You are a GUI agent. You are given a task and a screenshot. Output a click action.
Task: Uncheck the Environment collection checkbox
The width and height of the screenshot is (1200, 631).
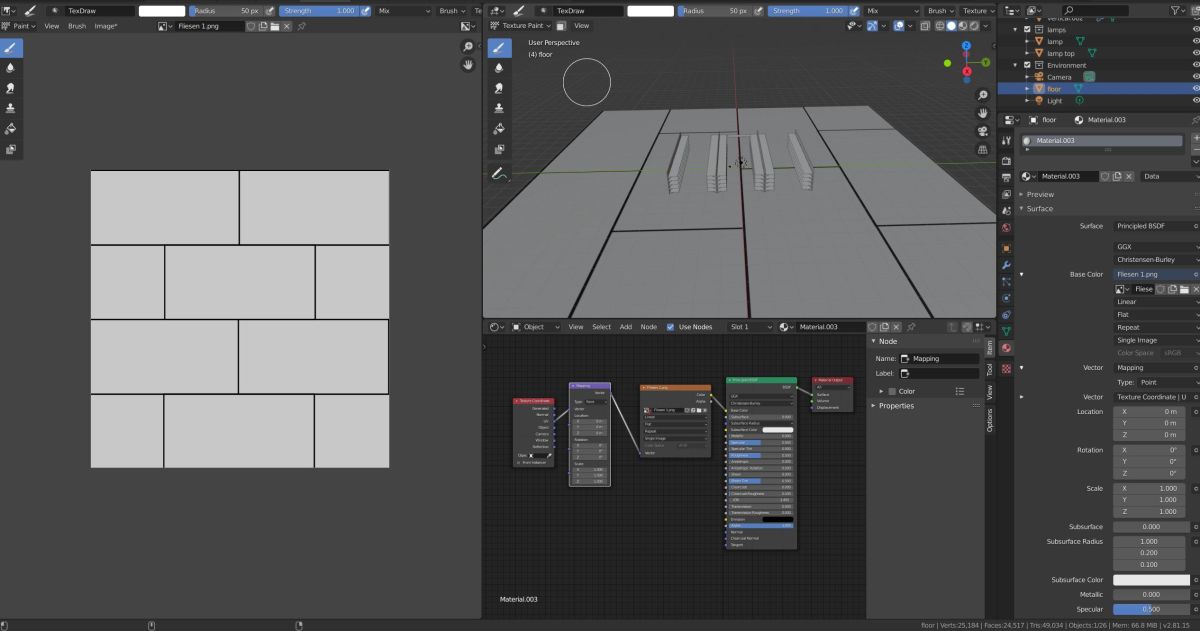pyautogui.click(x=1027, y=65)
